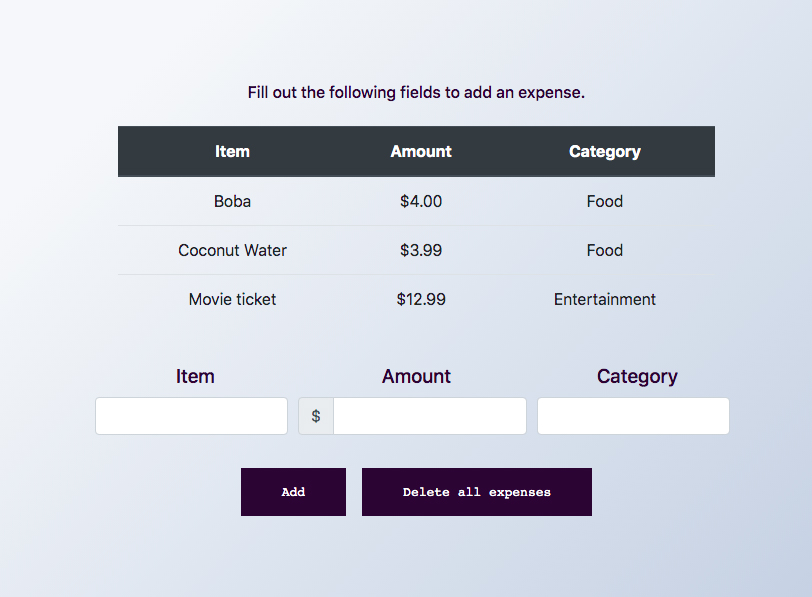Click the Food category in Coconut Water row
Viewport: 812px width, 597px height.
[x=605, y=250]
